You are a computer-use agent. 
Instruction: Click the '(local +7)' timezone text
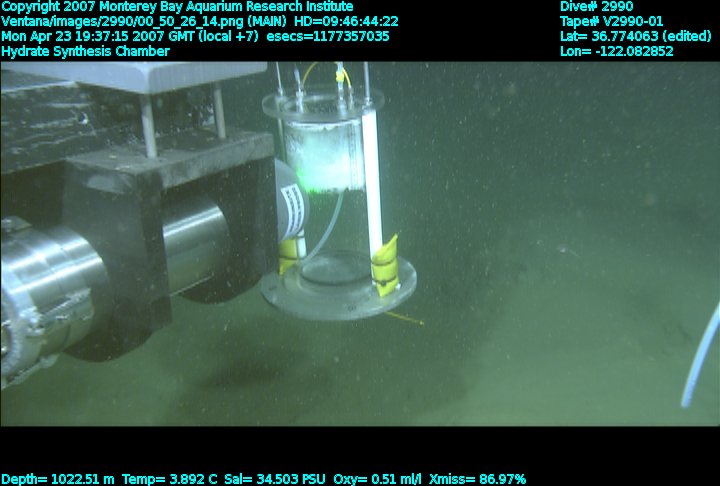(229, 36)
